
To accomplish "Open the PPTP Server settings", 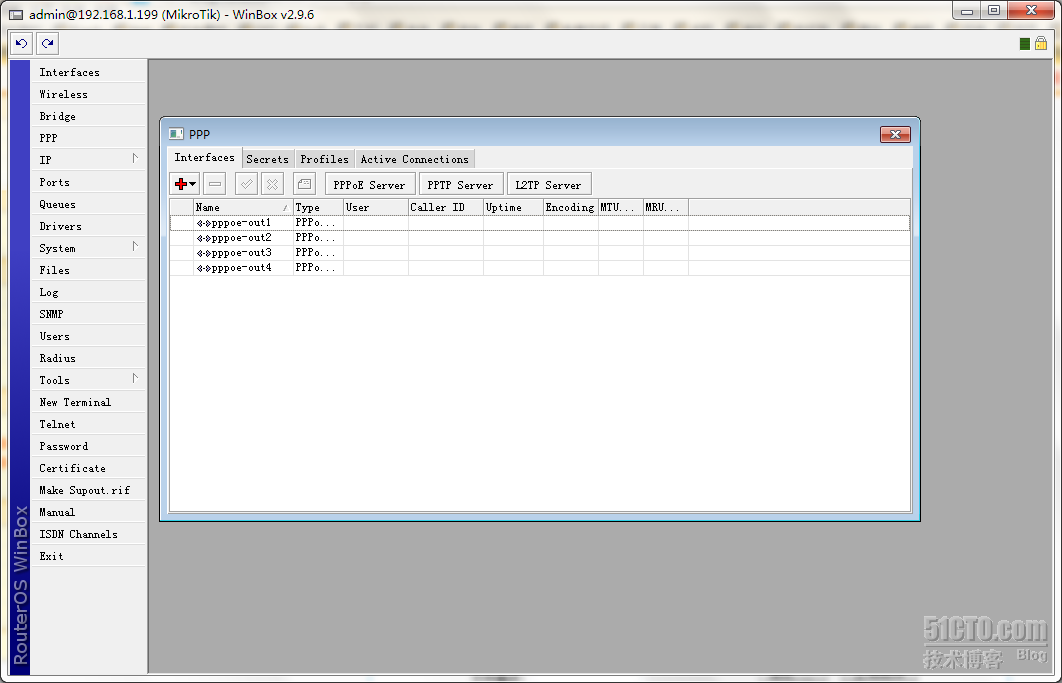I will pos(461,184).
